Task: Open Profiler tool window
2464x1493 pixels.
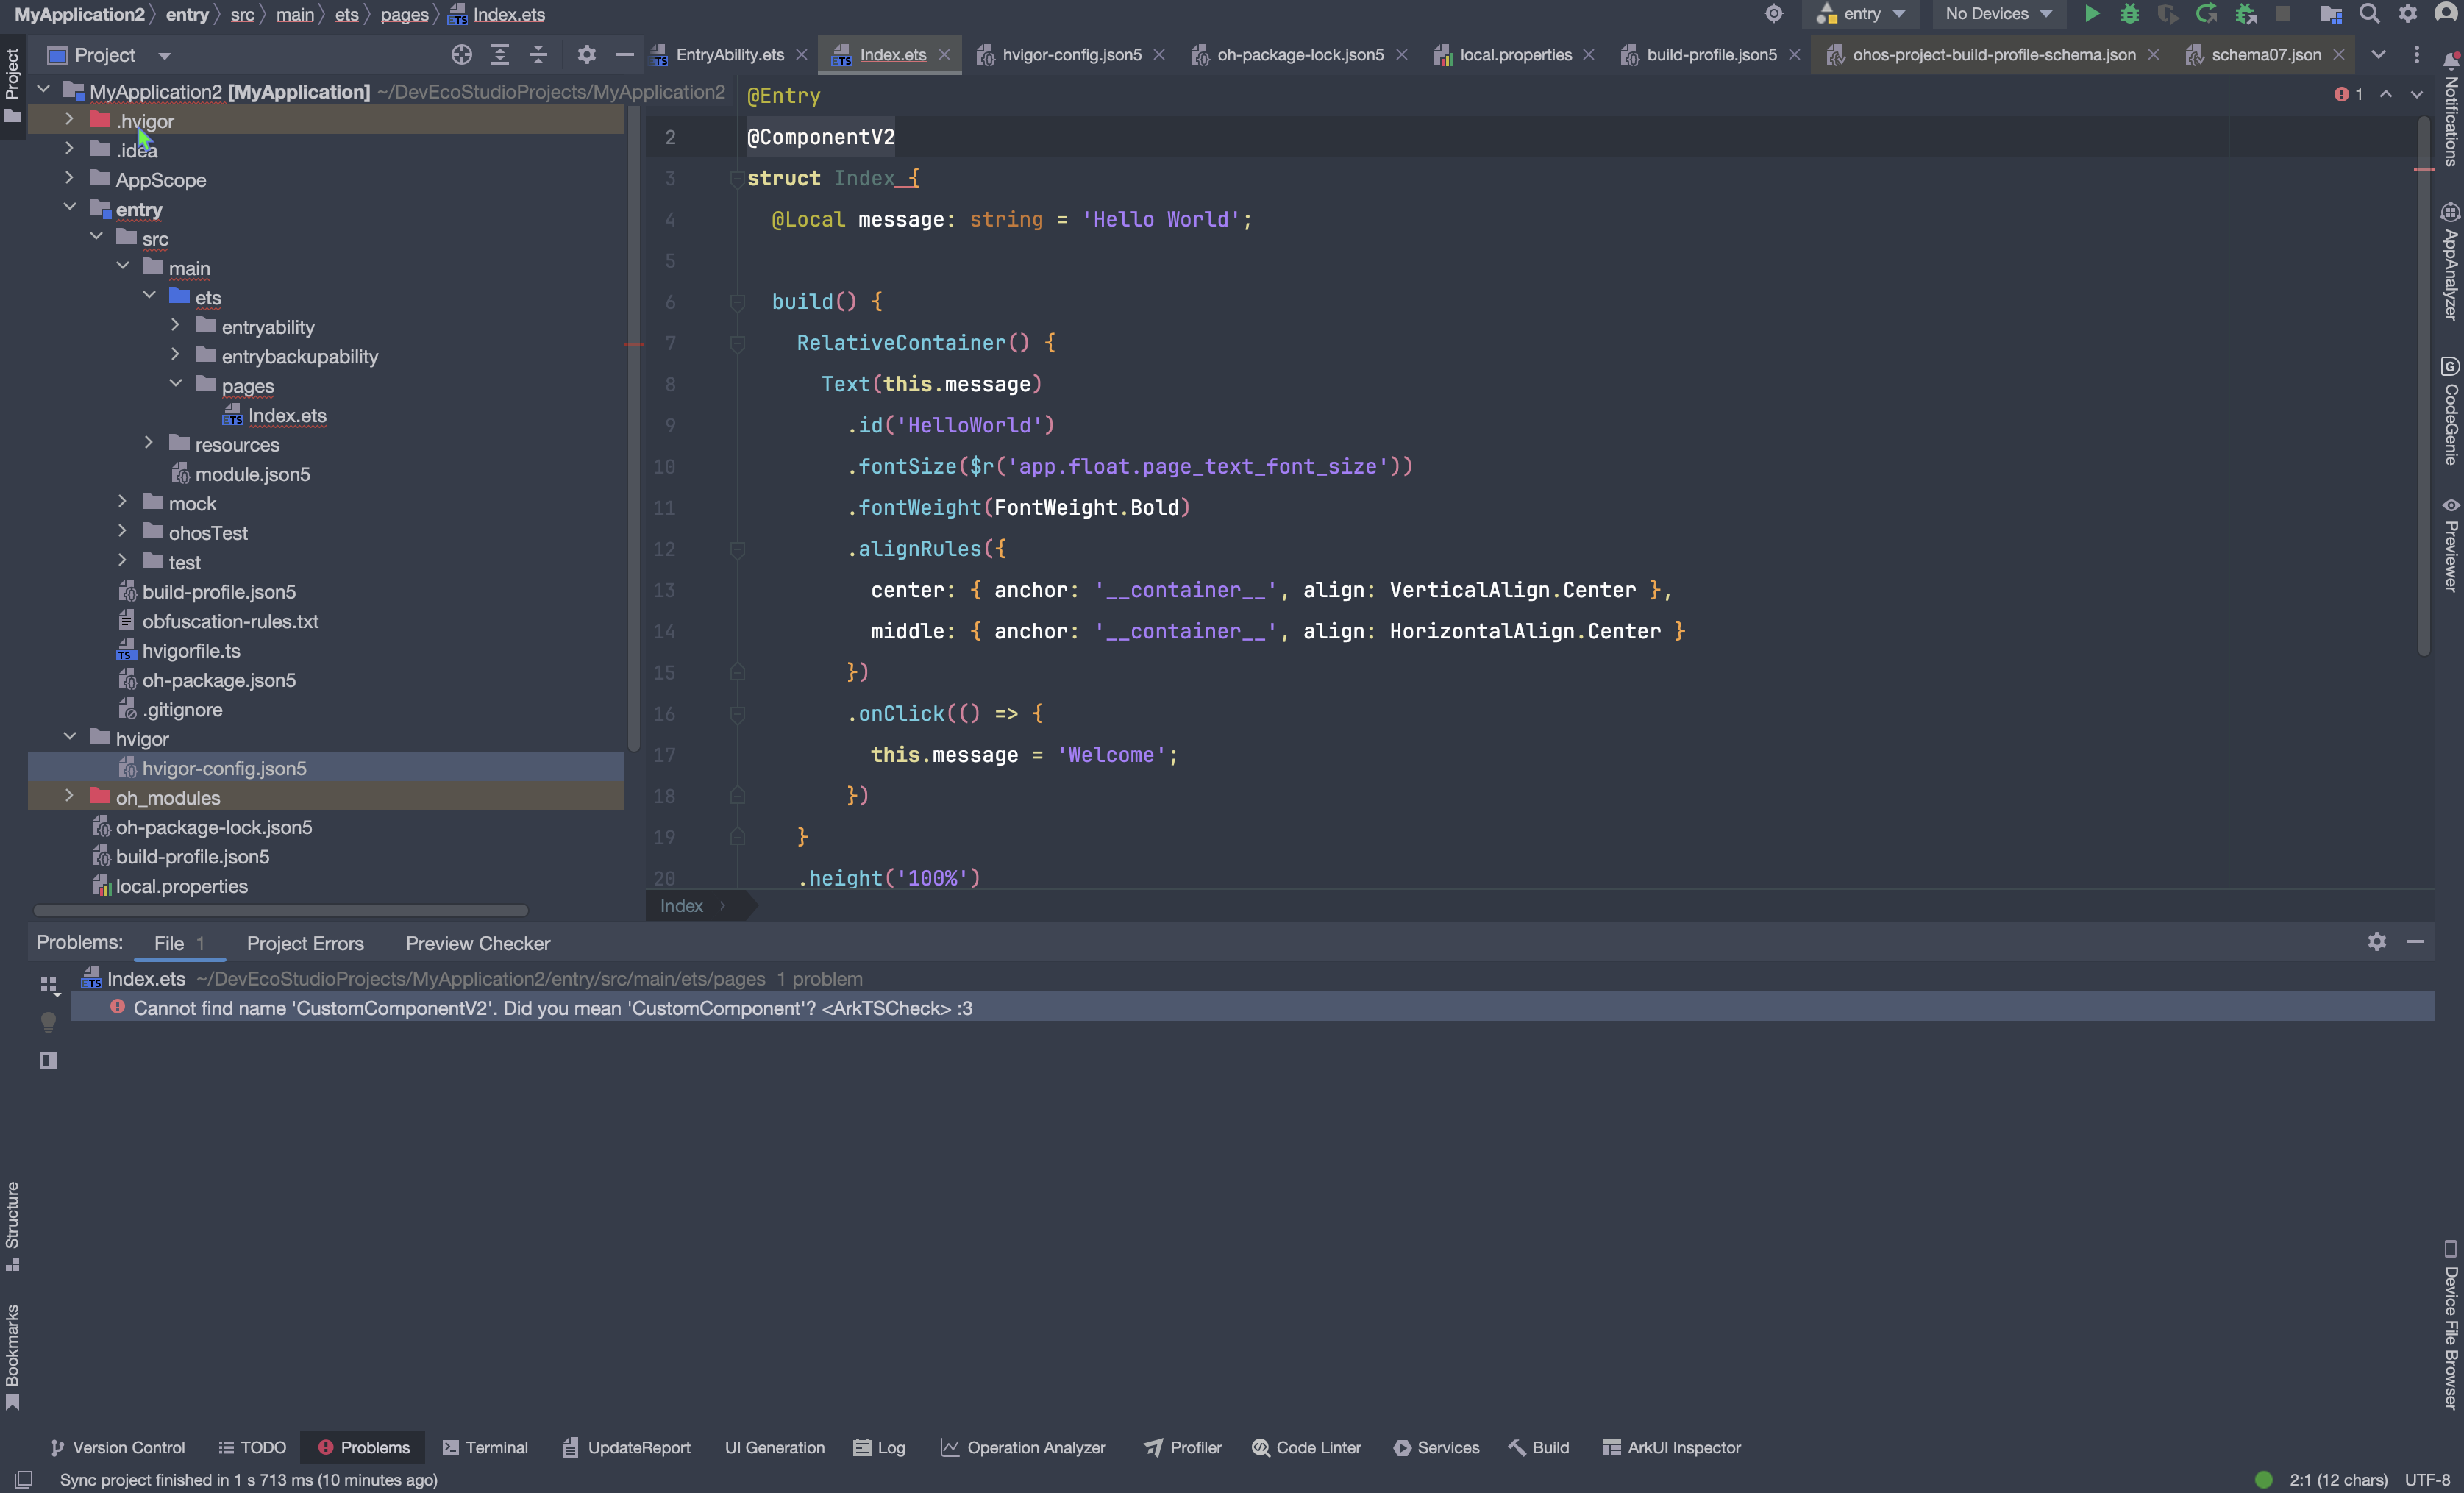Action: [x=1183, y=1447]
